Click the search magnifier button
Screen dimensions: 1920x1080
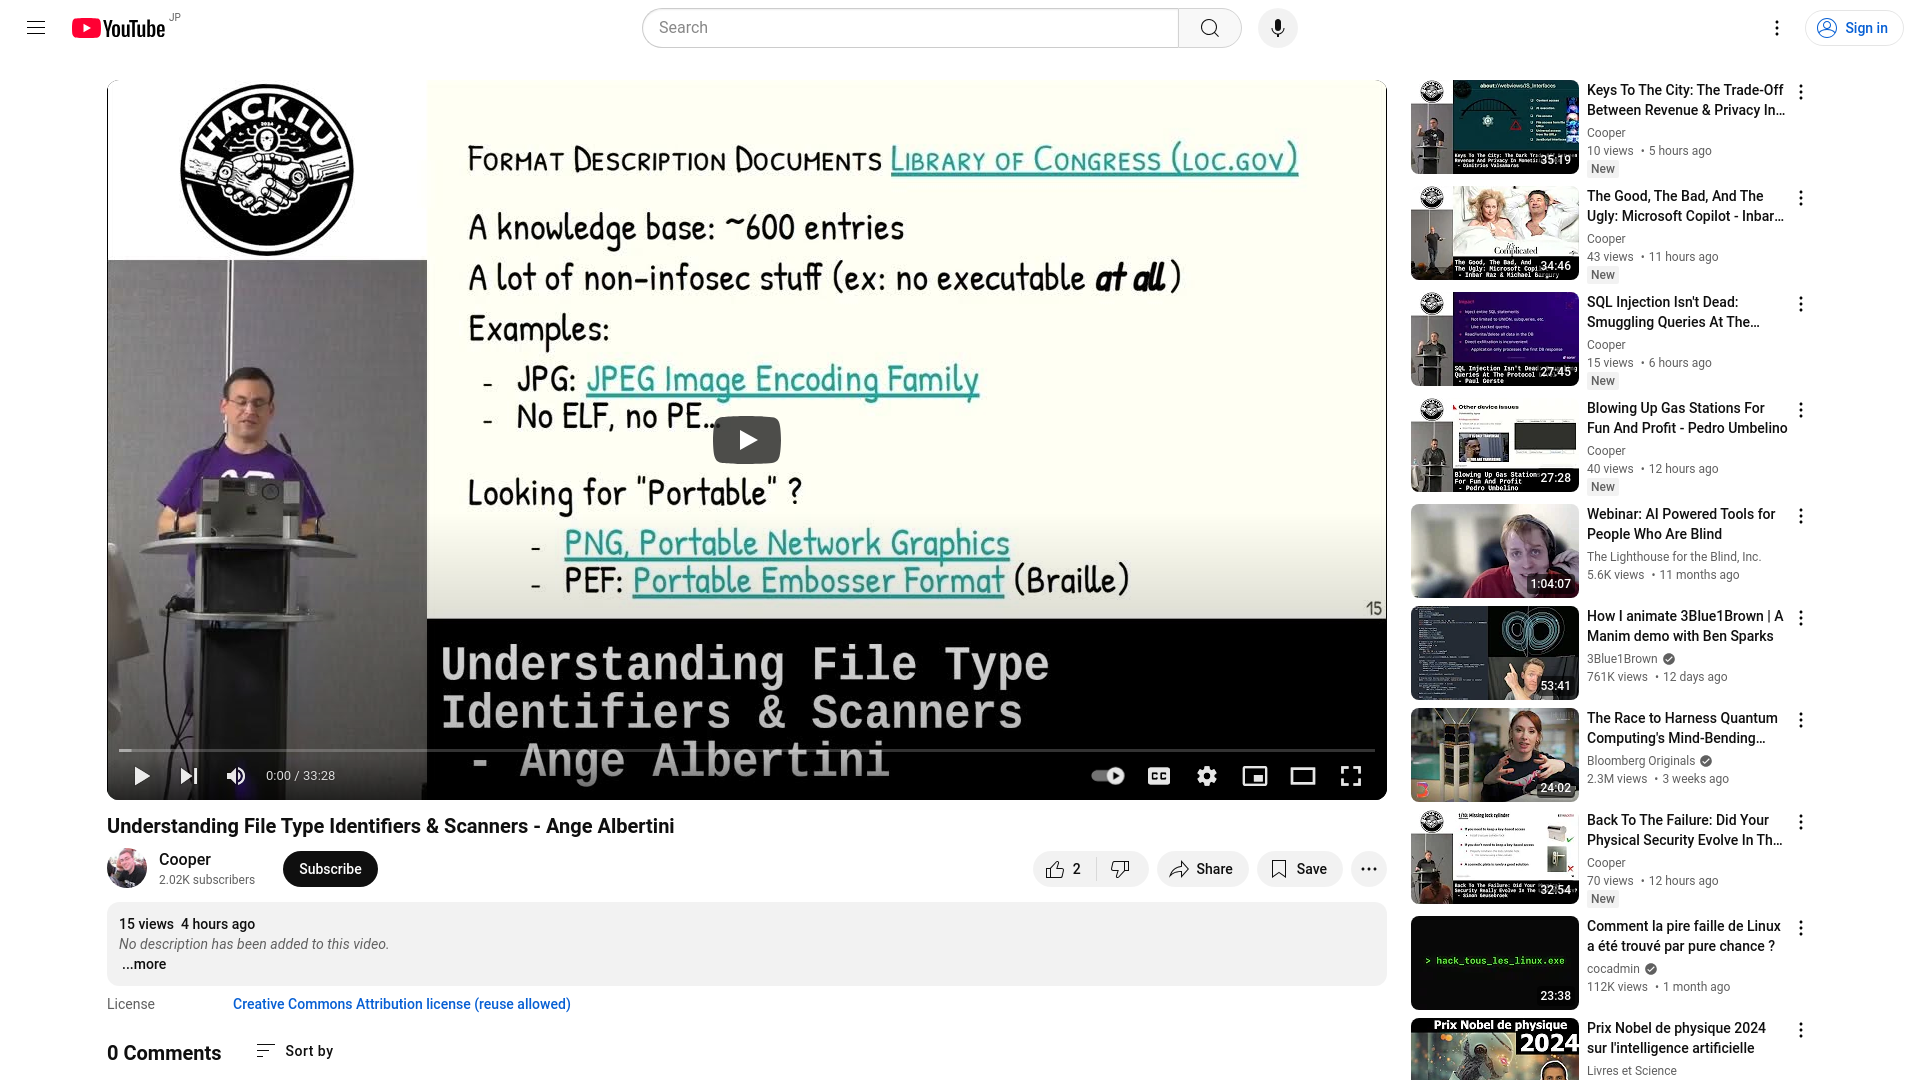click(1210, 28)
